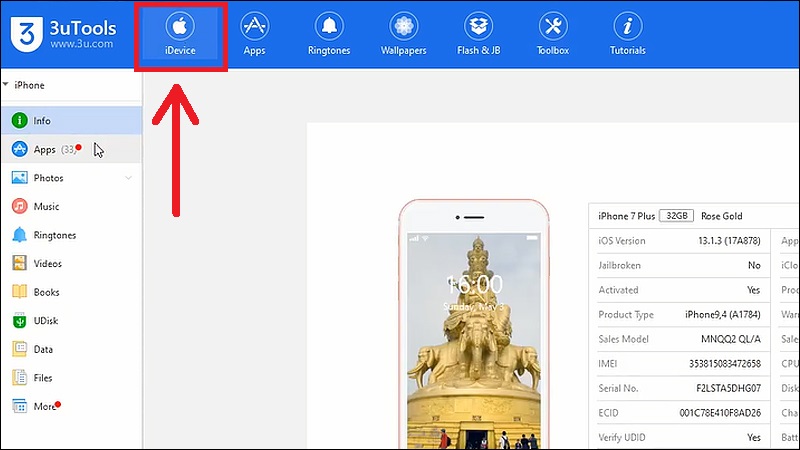This screenshot has height=450, width=800.
Task: Open the Flash & JB tab
Action: 479,35
